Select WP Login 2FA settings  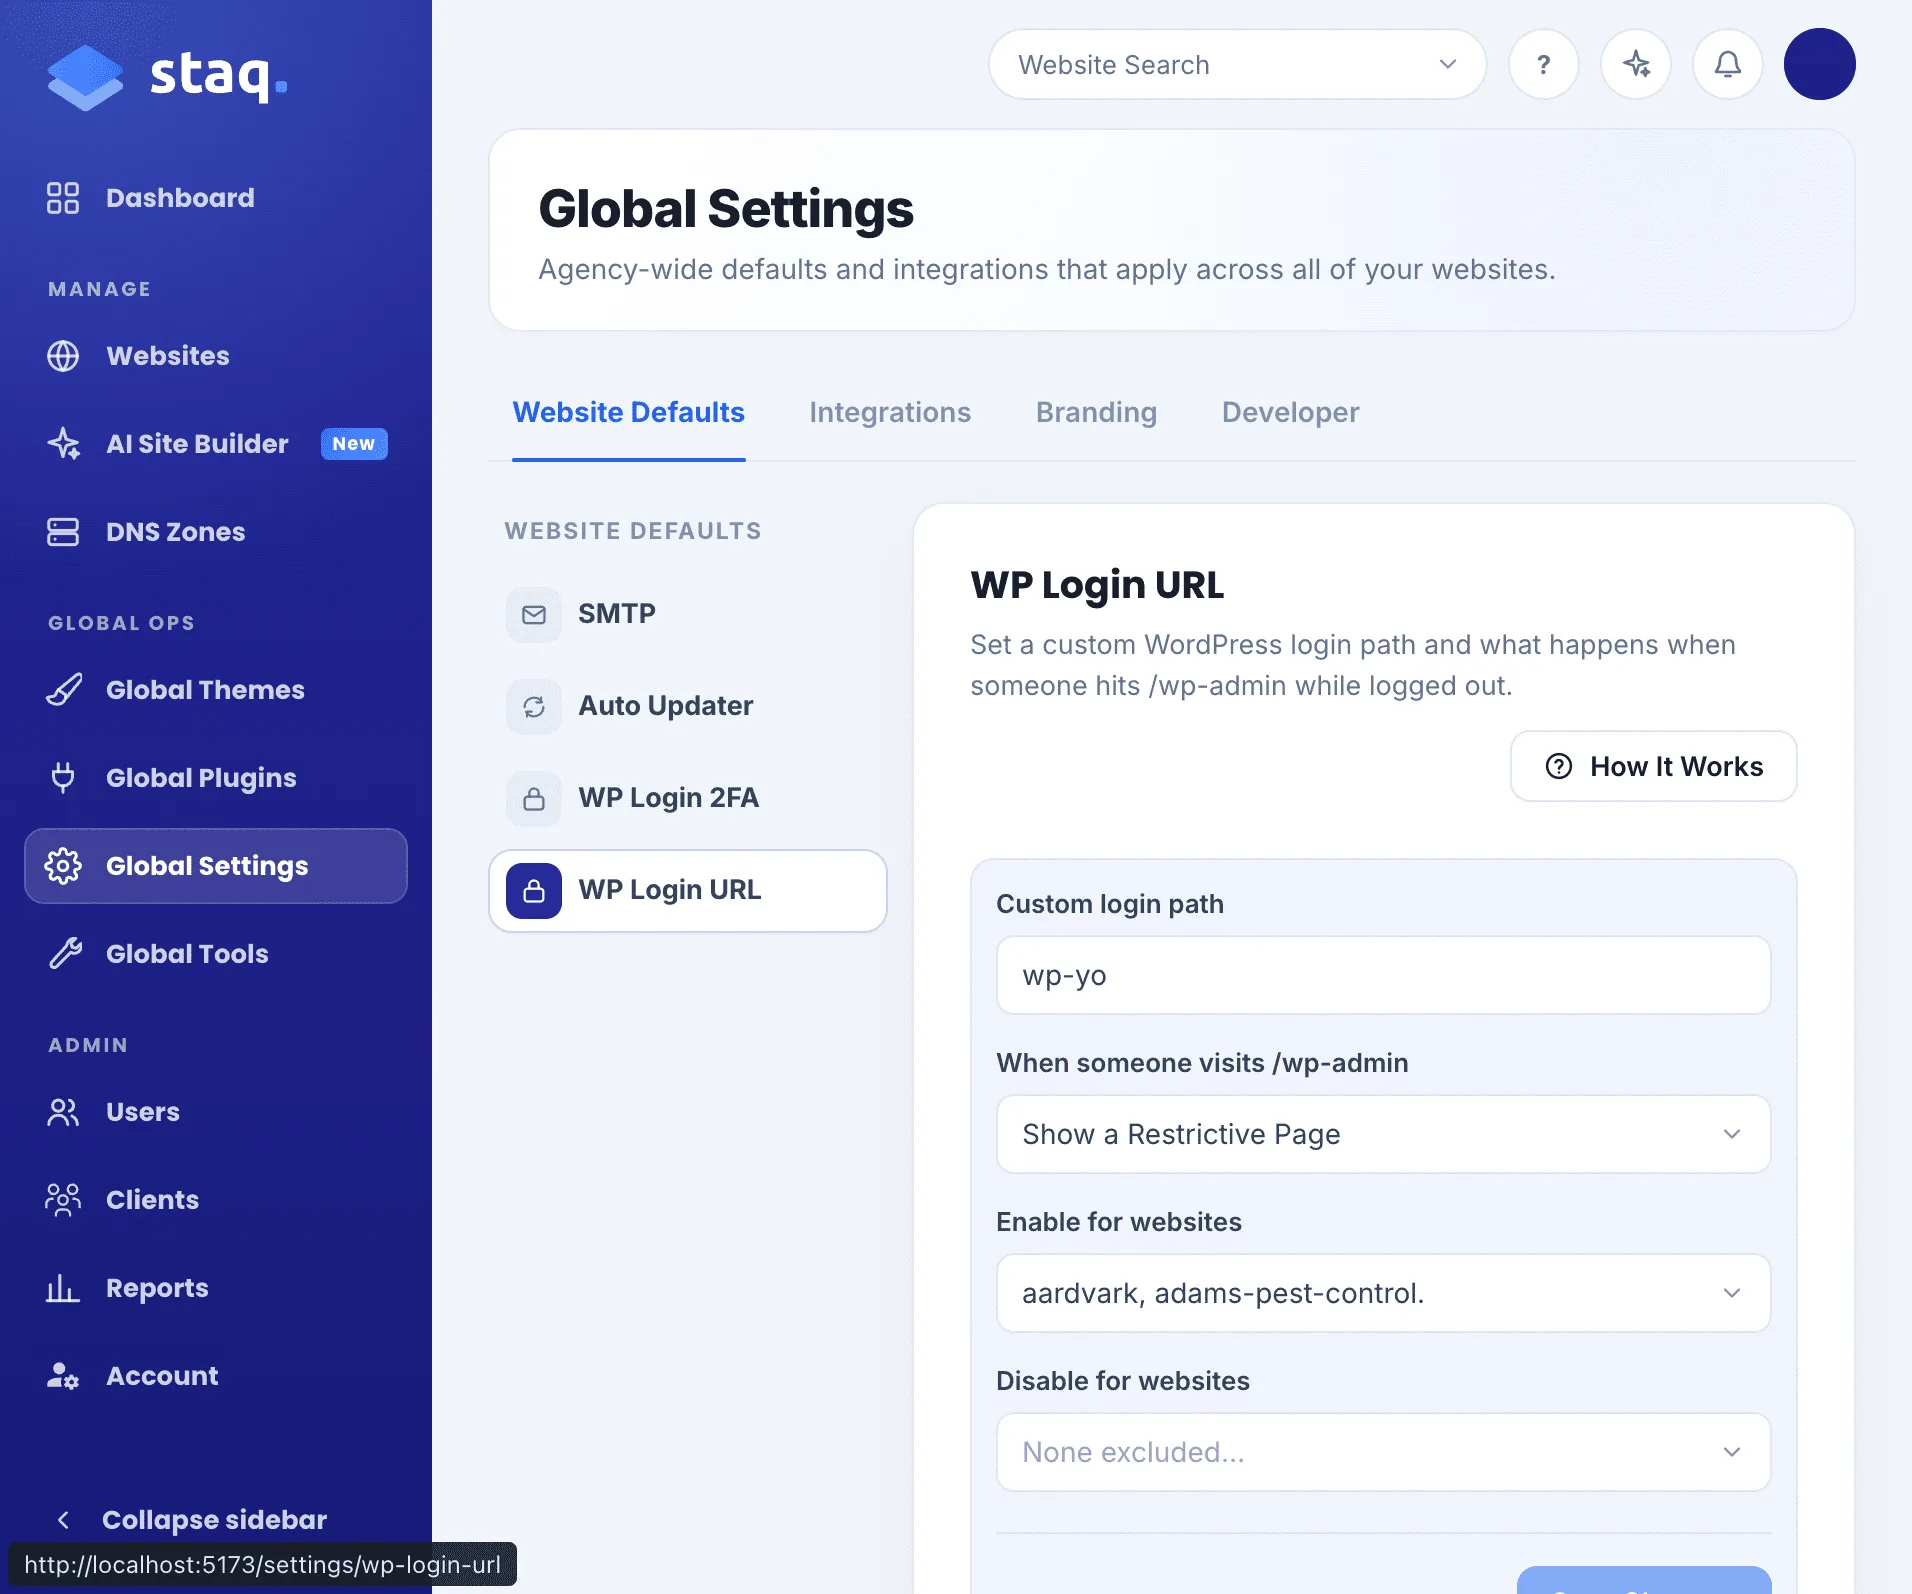pos(688,798)
